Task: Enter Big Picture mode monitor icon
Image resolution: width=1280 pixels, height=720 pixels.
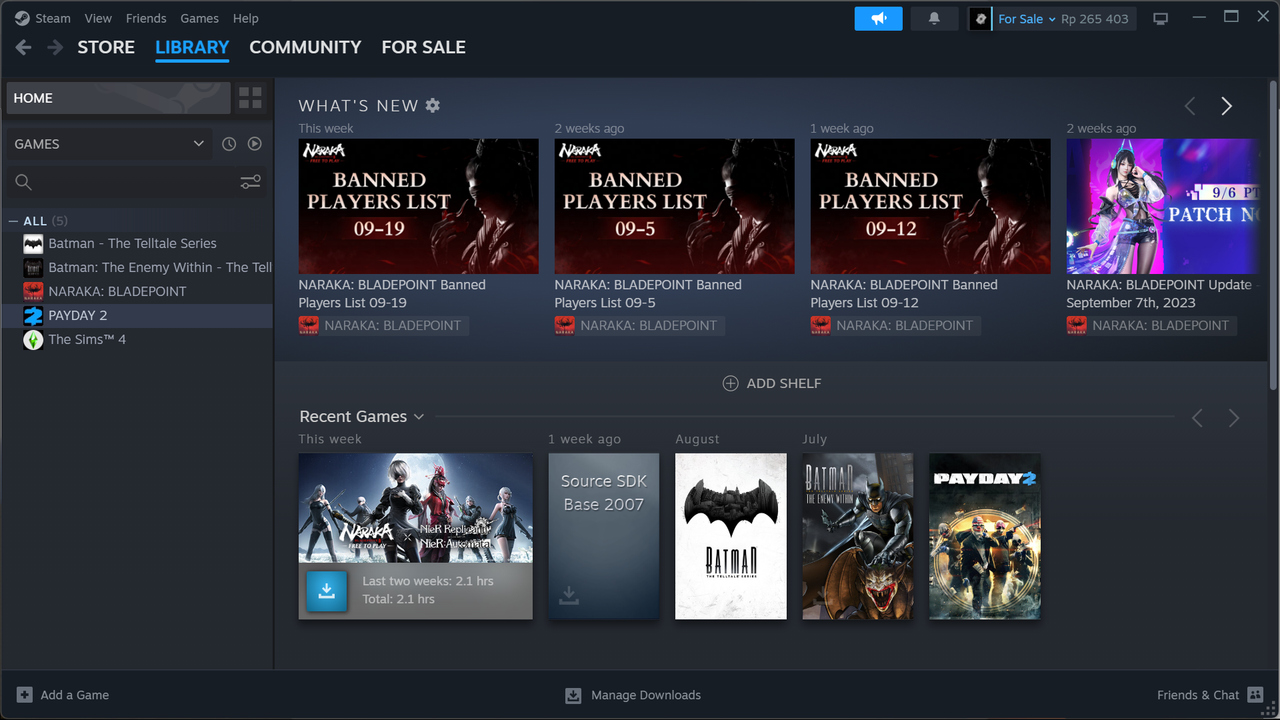Action: (1160, 18)
